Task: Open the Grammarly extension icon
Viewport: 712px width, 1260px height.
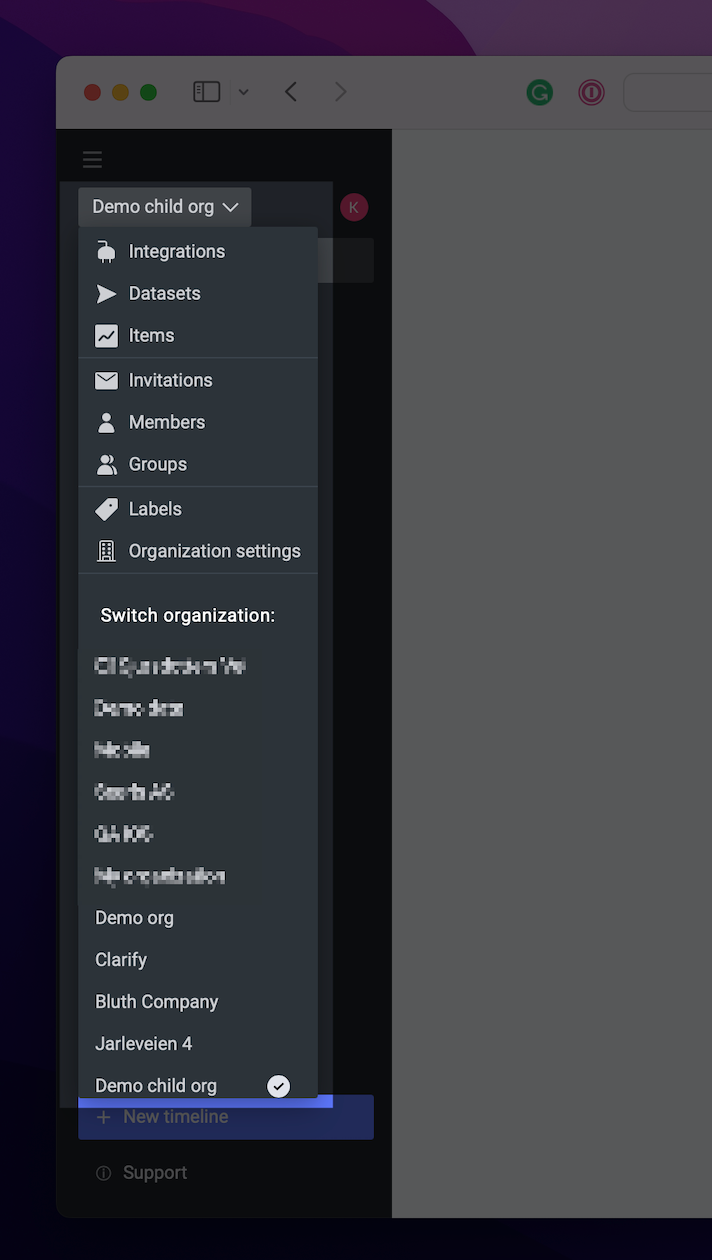Action: pyautogui.click(x=540, y=93)
